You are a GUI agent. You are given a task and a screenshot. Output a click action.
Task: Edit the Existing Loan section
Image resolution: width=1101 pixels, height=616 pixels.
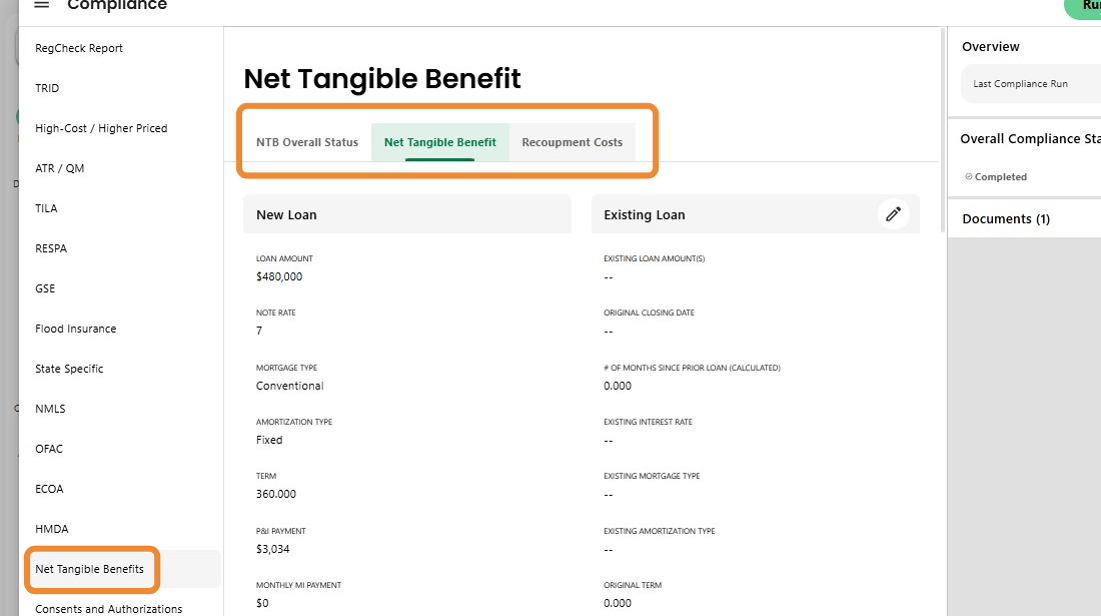893,214
